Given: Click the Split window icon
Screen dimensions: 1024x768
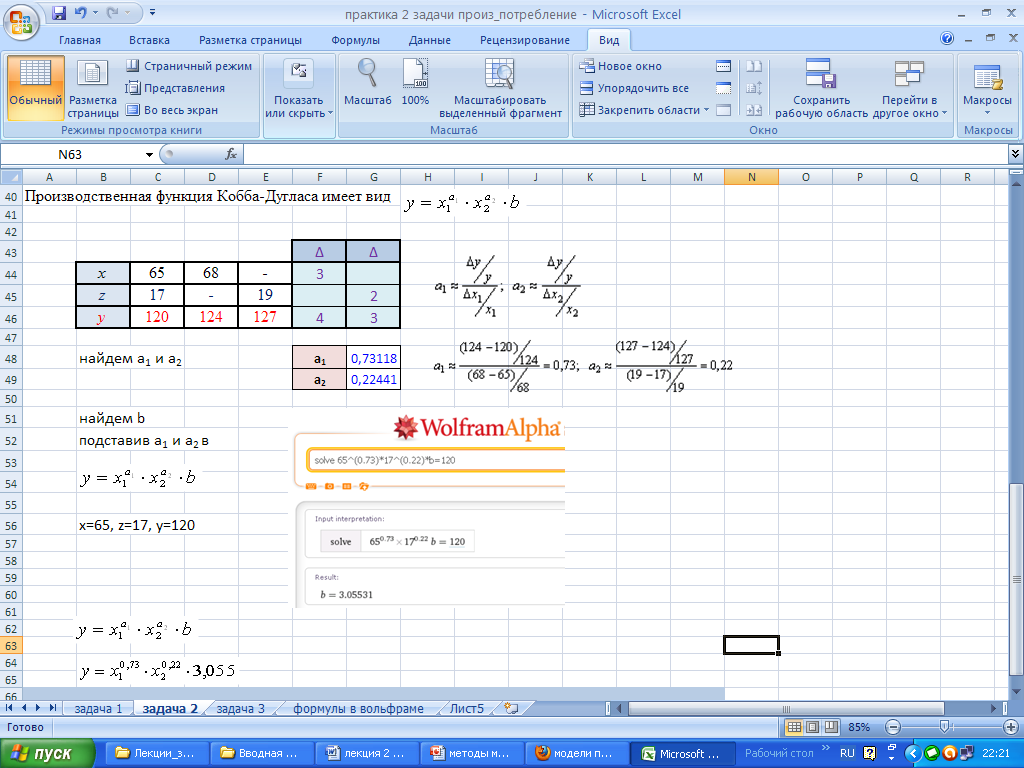Looking at the screenshot, I should click(723, 66).
